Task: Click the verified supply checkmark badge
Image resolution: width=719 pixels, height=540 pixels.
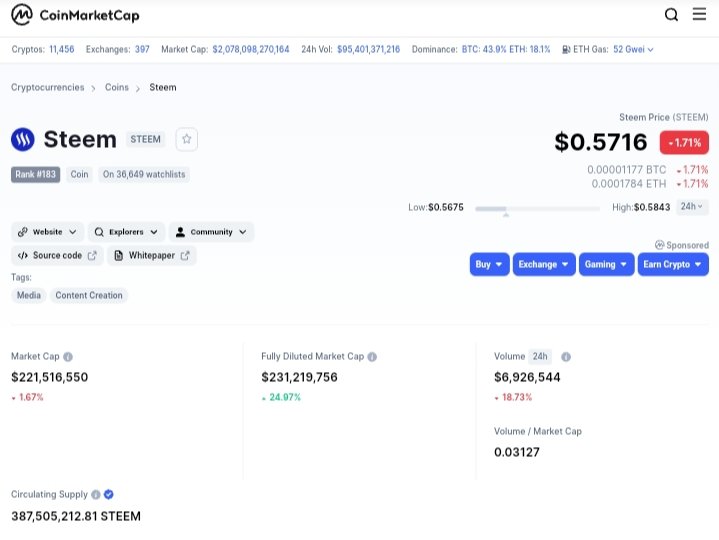Action: click(x=109, y=494)
